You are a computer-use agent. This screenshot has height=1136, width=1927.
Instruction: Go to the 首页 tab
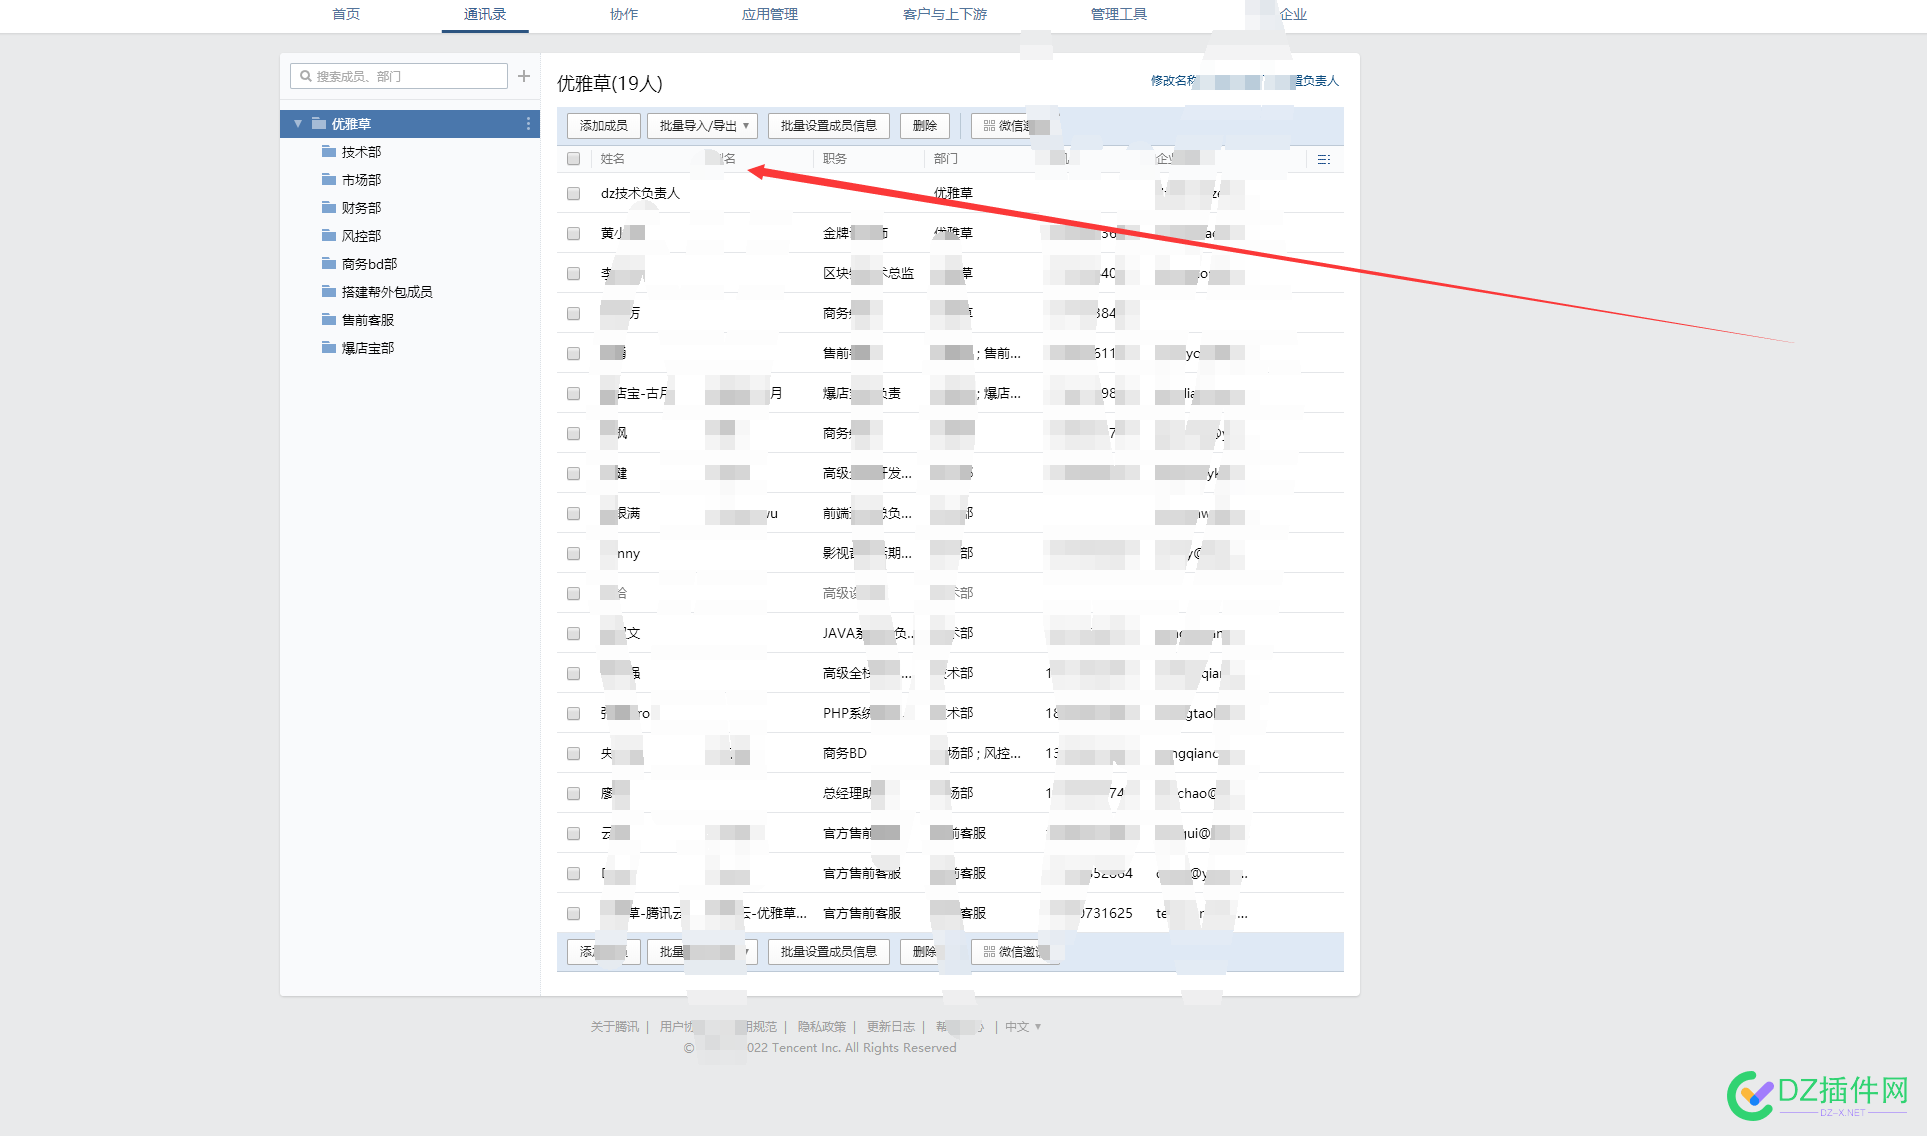(346, 14)
